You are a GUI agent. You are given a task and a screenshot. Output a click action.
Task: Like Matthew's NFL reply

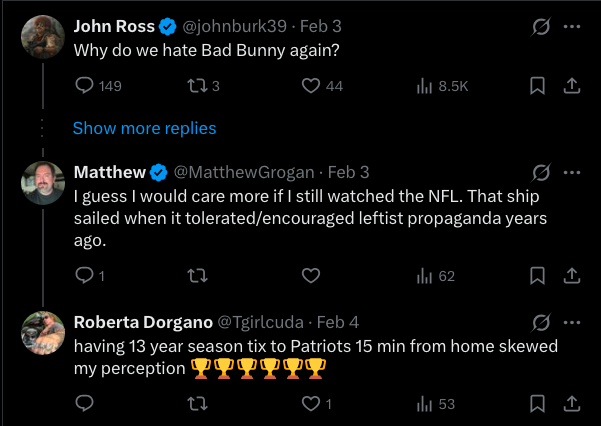pos(310,275)
